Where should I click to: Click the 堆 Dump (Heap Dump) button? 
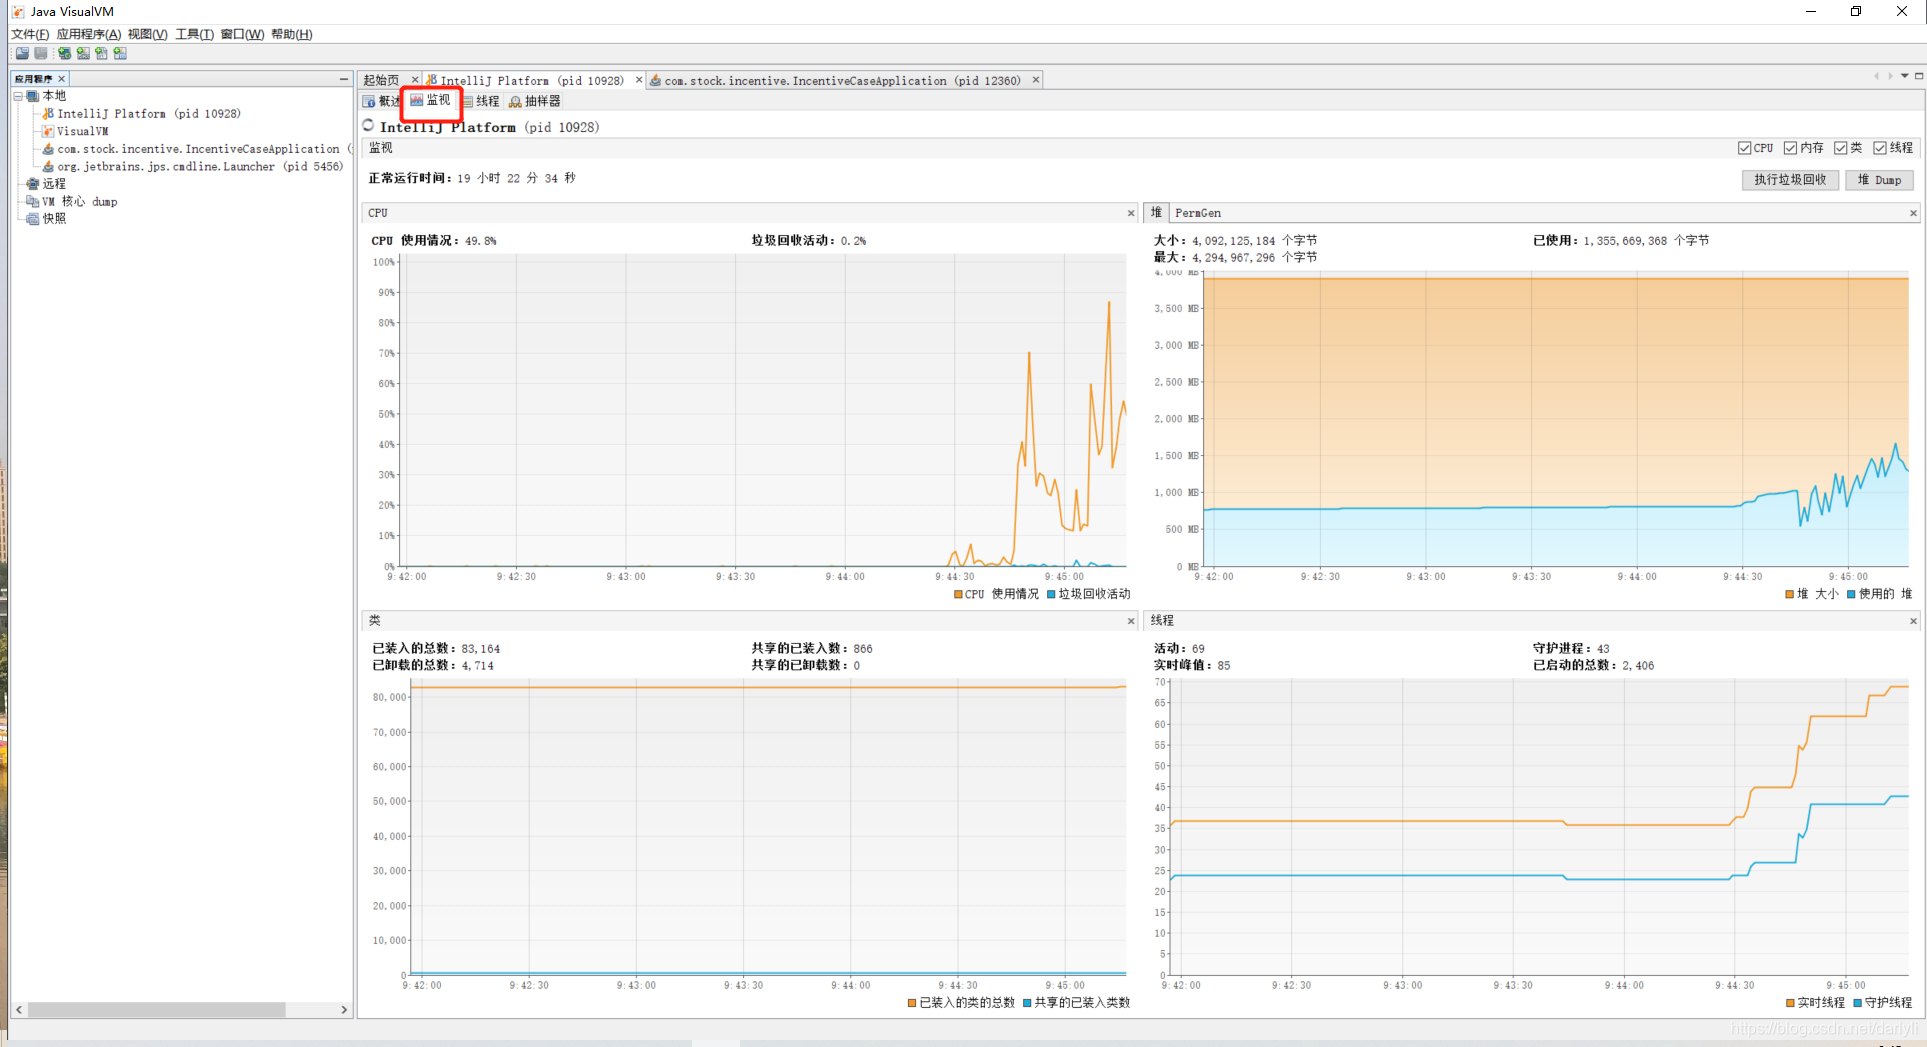point(1880,180)
